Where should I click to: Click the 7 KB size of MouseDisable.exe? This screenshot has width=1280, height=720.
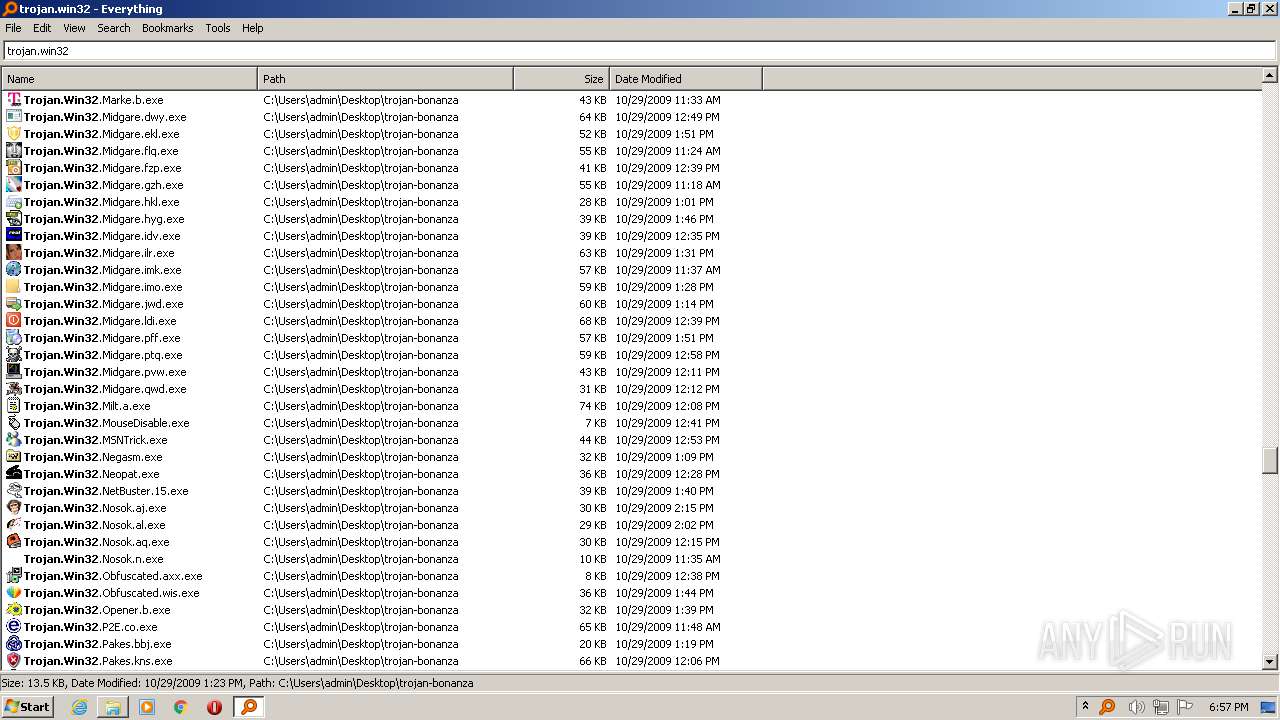coord(596,423)
